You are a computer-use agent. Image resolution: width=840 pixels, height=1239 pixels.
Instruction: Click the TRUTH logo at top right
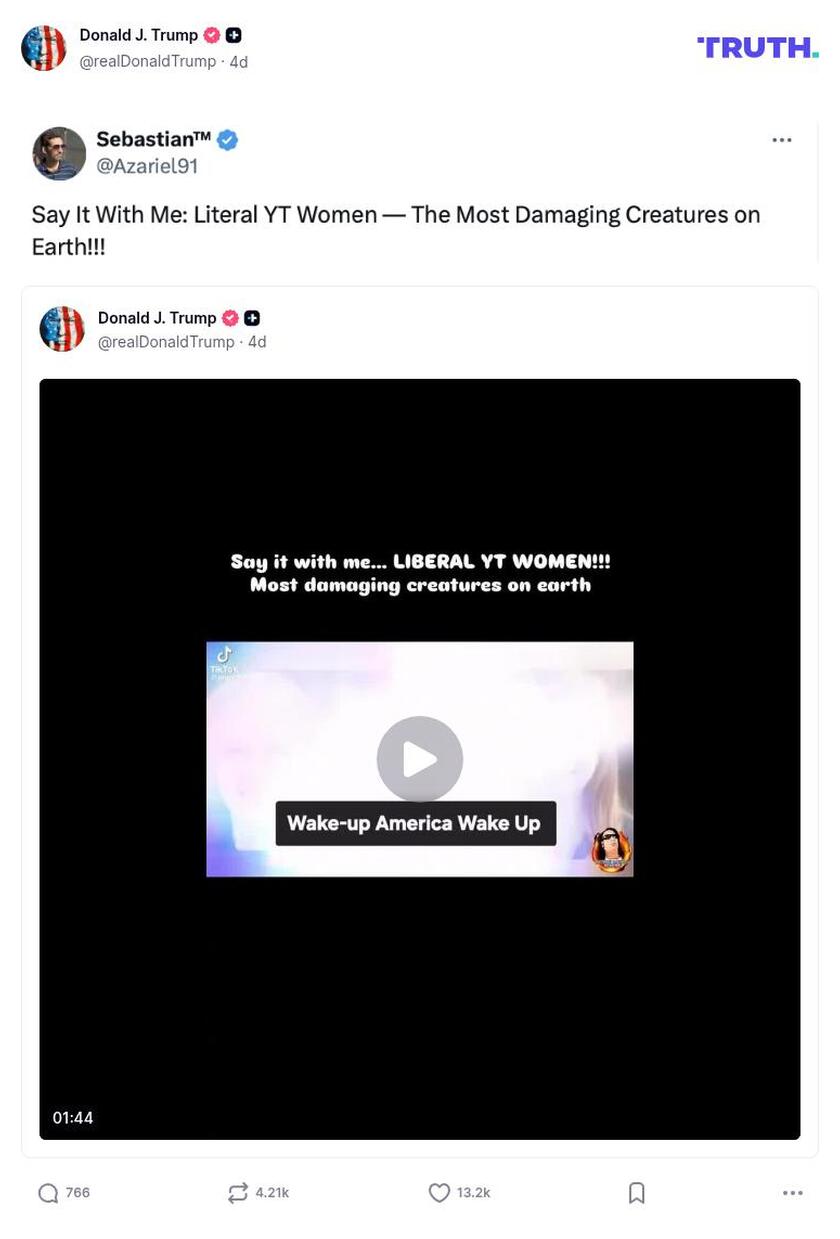tap(758, 47)
